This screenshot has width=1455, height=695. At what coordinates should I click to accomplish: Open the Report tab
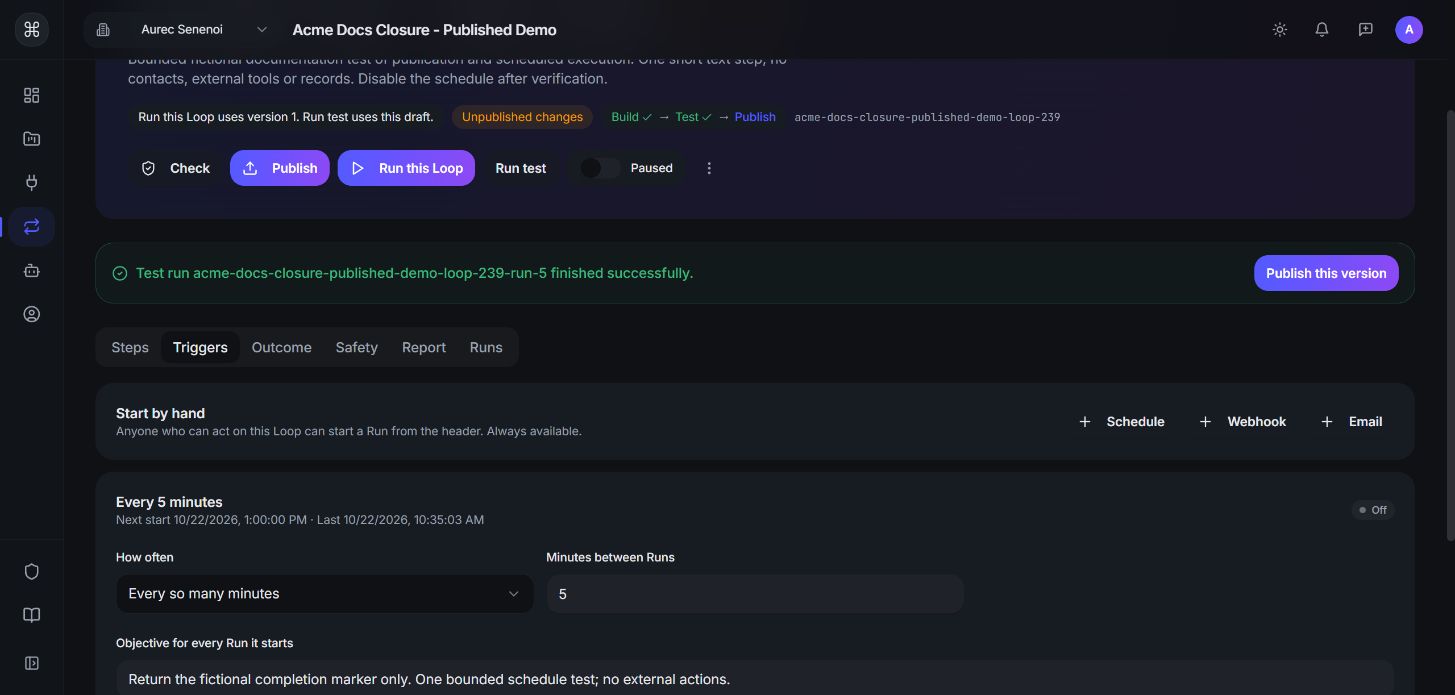pyautogui.click(x=424, y=347)
